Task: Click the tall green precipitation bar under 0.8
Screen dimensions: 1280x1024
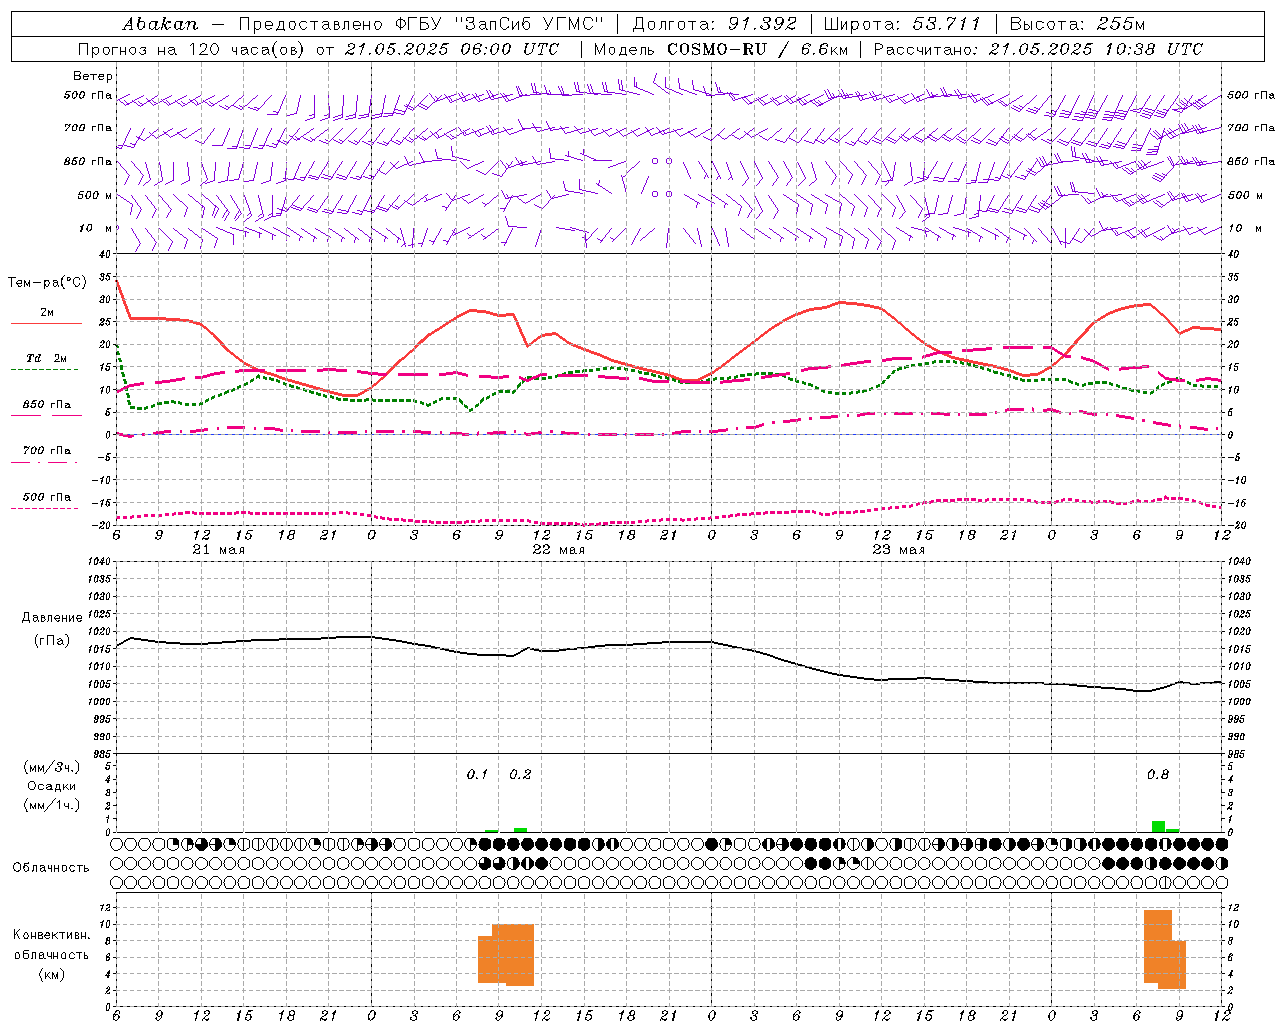Action: (1158, 826)
